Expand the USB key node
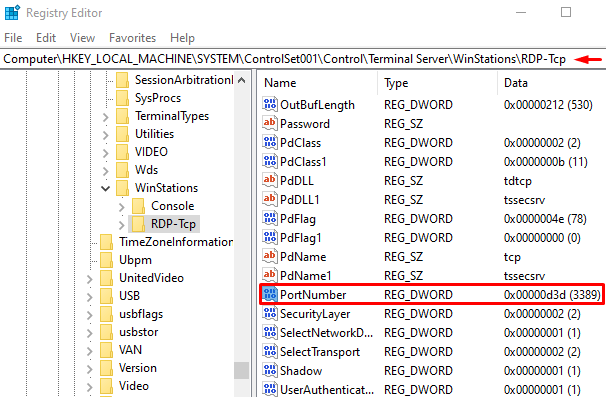Screen dimensions: 606x397 (90, 296)
